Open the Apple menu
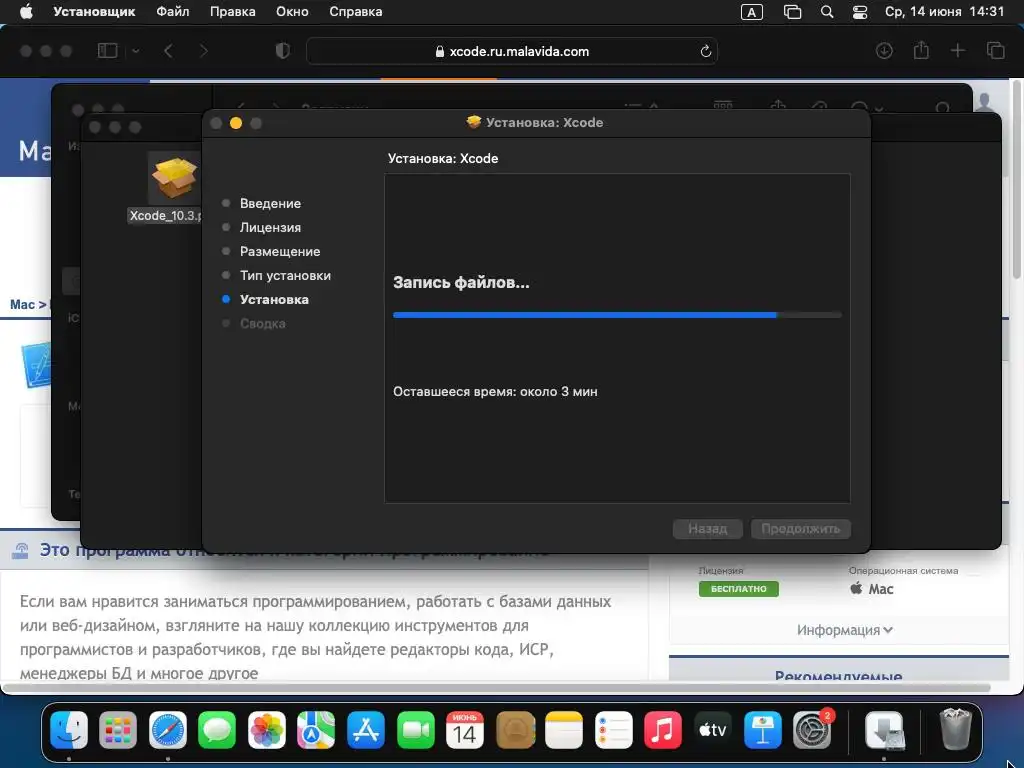This screenshot has width=1024, height=768. click(26, 12)
